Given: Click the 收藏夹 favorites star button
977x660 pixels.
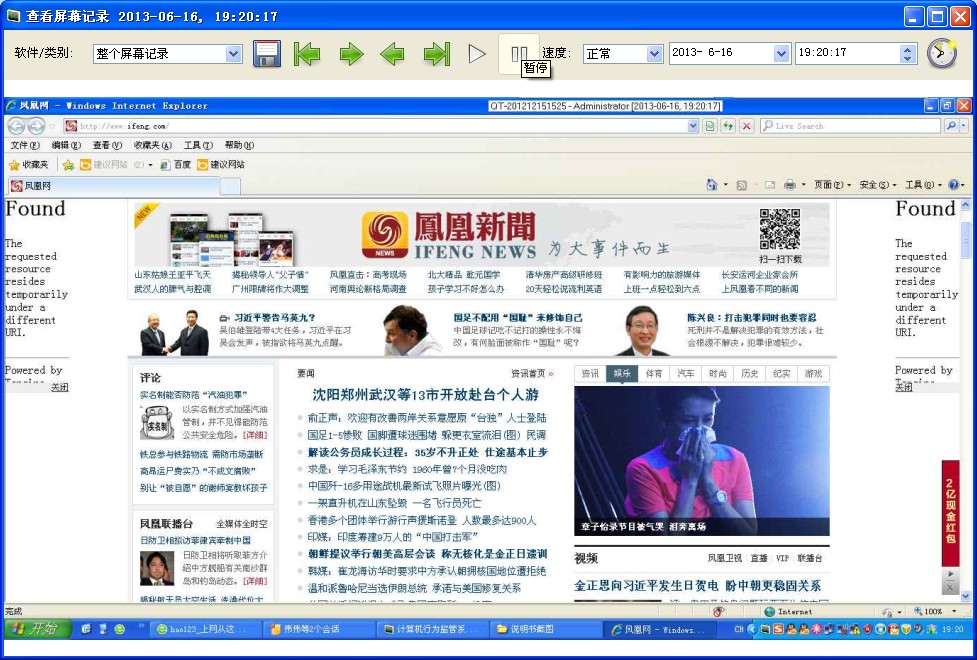Looking at the screenshot, I should click(29, 165).
